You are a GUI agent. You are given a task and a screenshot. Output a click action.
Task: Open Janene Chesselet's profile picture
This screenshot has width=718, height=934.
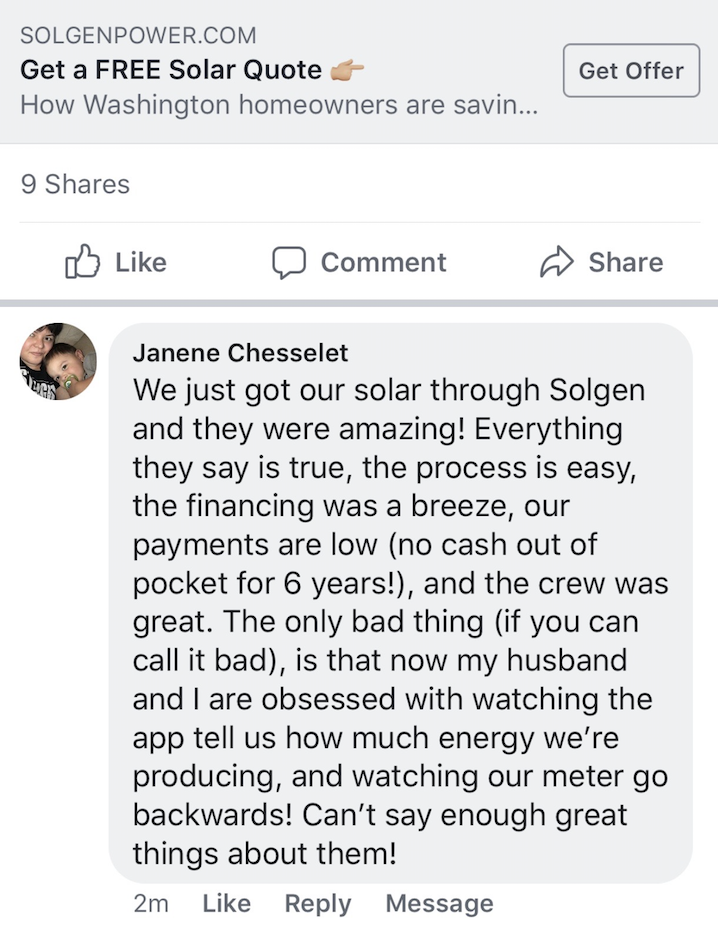pos(58,362)
